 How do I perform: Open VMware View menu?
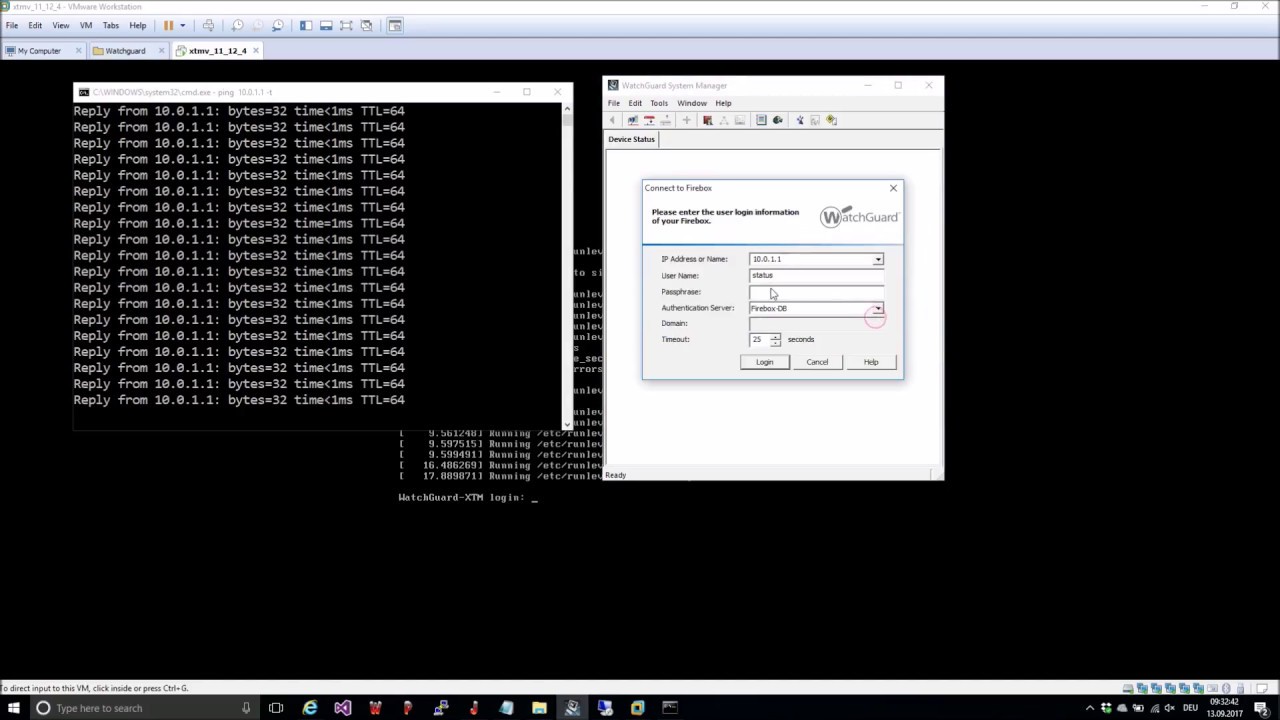60,25
